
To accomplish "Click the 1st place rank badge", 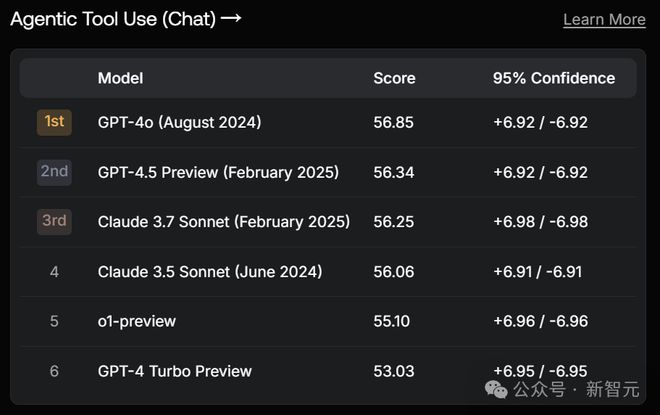I will [54, 122].
